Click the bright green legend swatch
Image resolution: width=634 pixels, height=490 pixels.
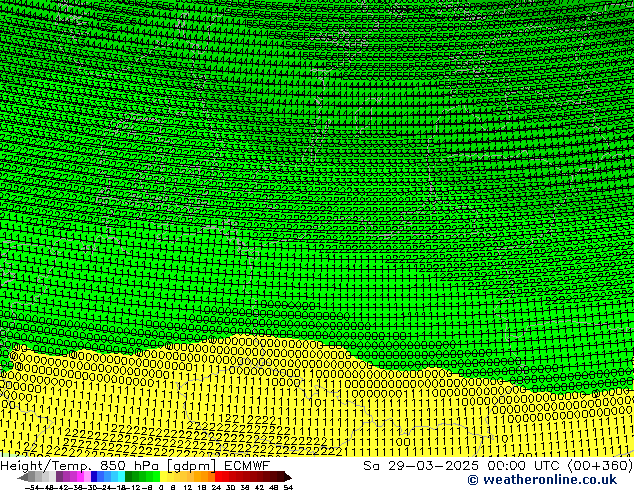[156, 477]
